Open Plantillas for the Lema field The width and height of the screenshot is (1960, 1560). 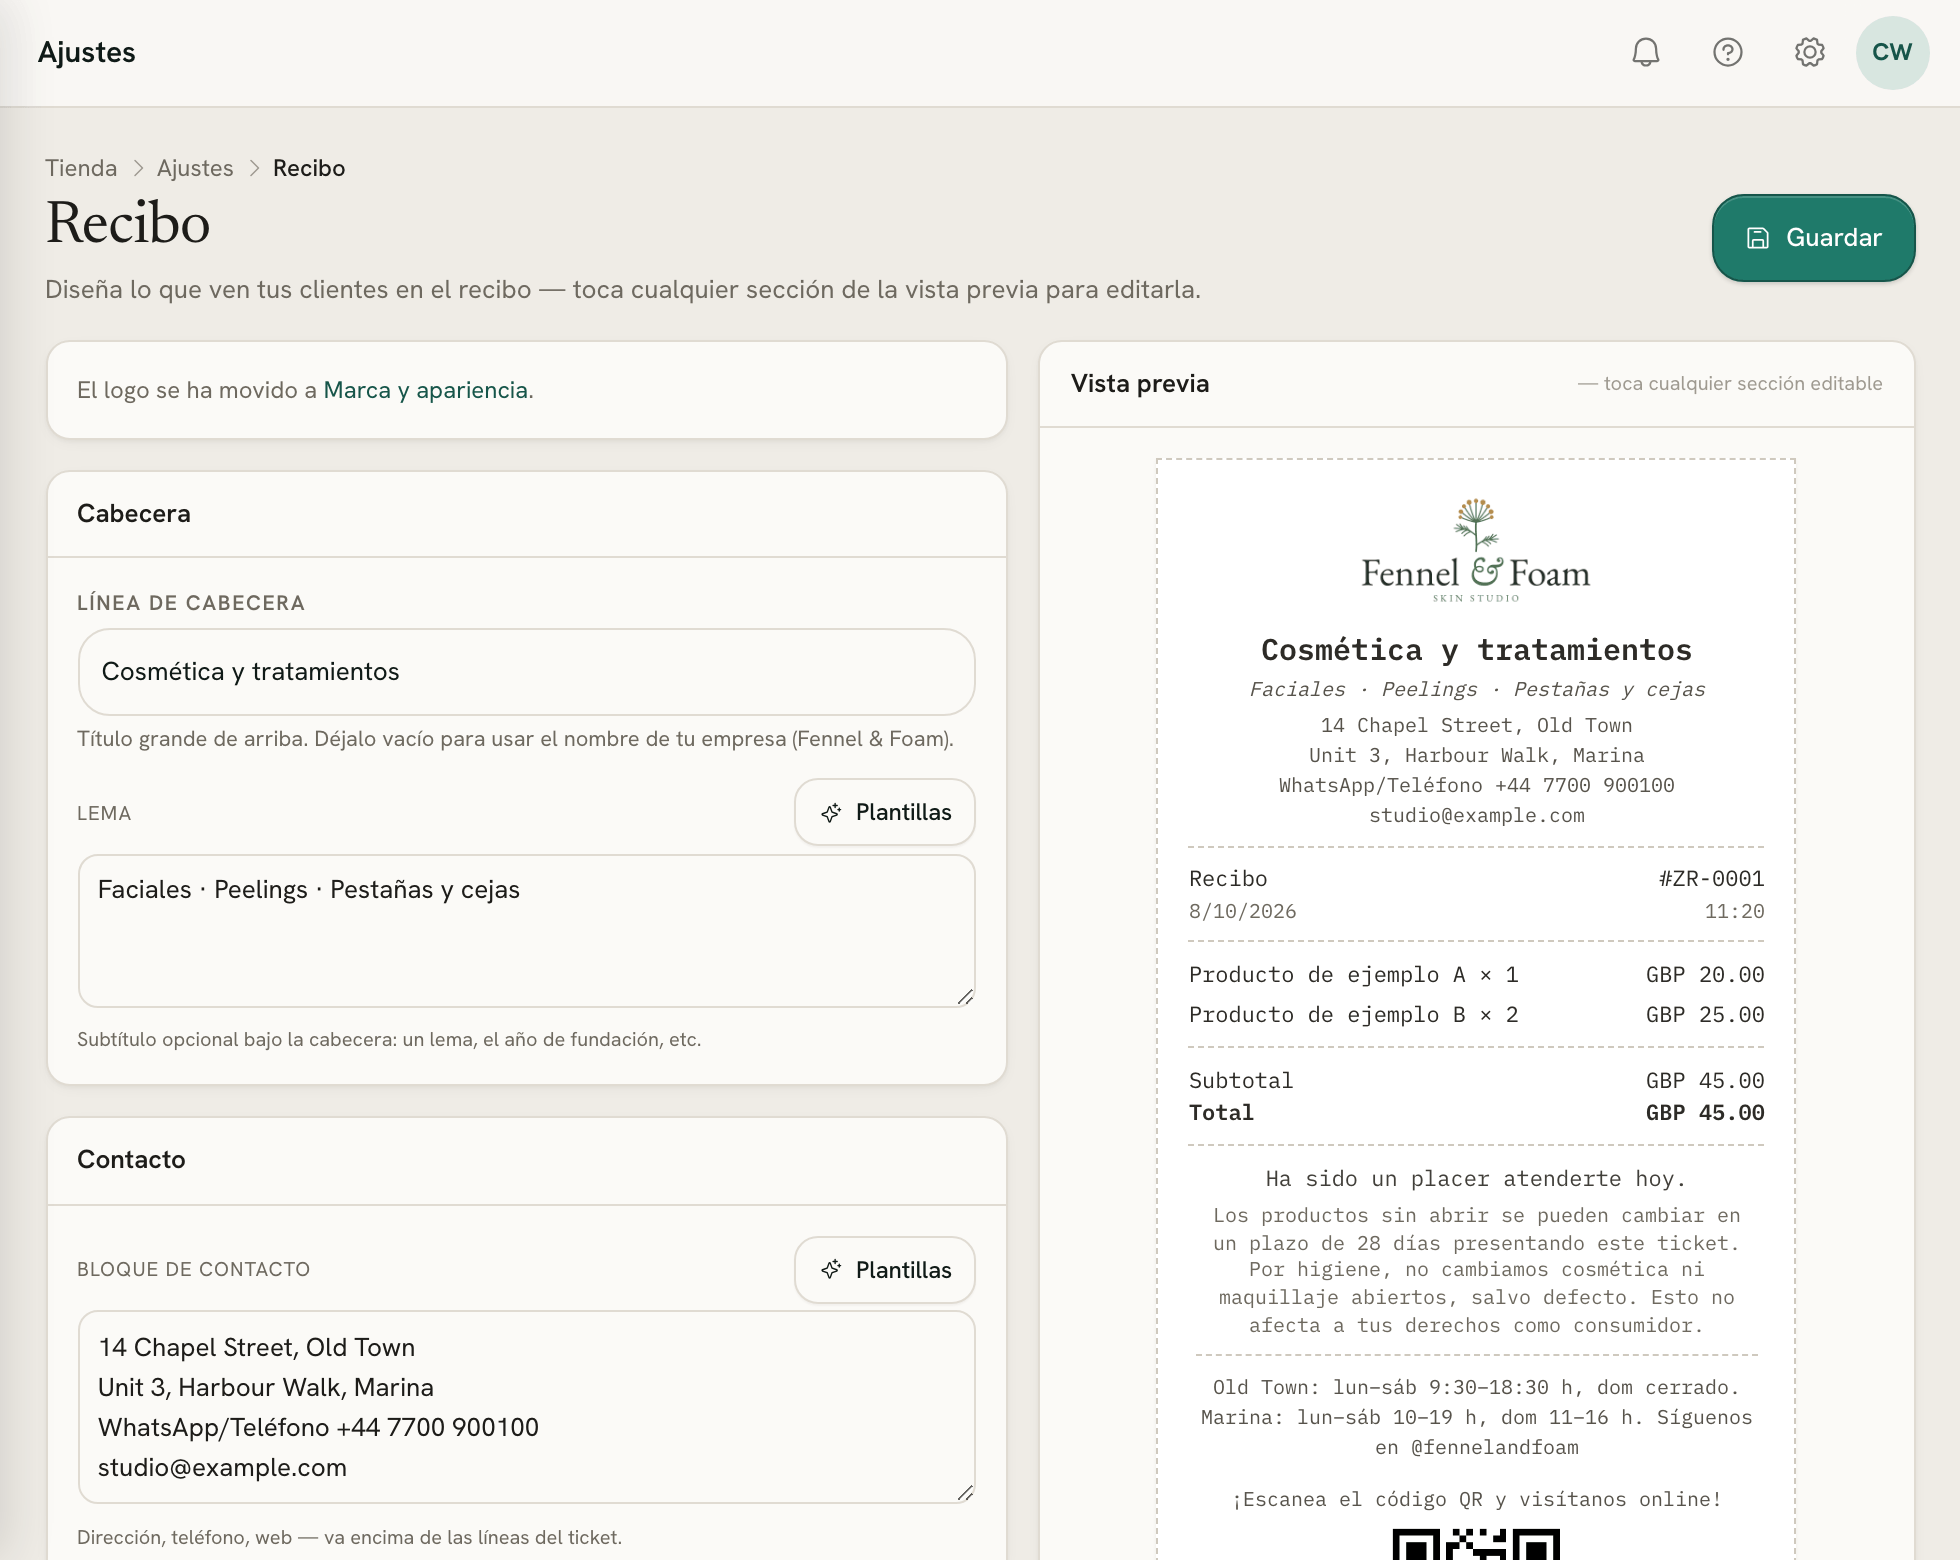pos(885,812)
